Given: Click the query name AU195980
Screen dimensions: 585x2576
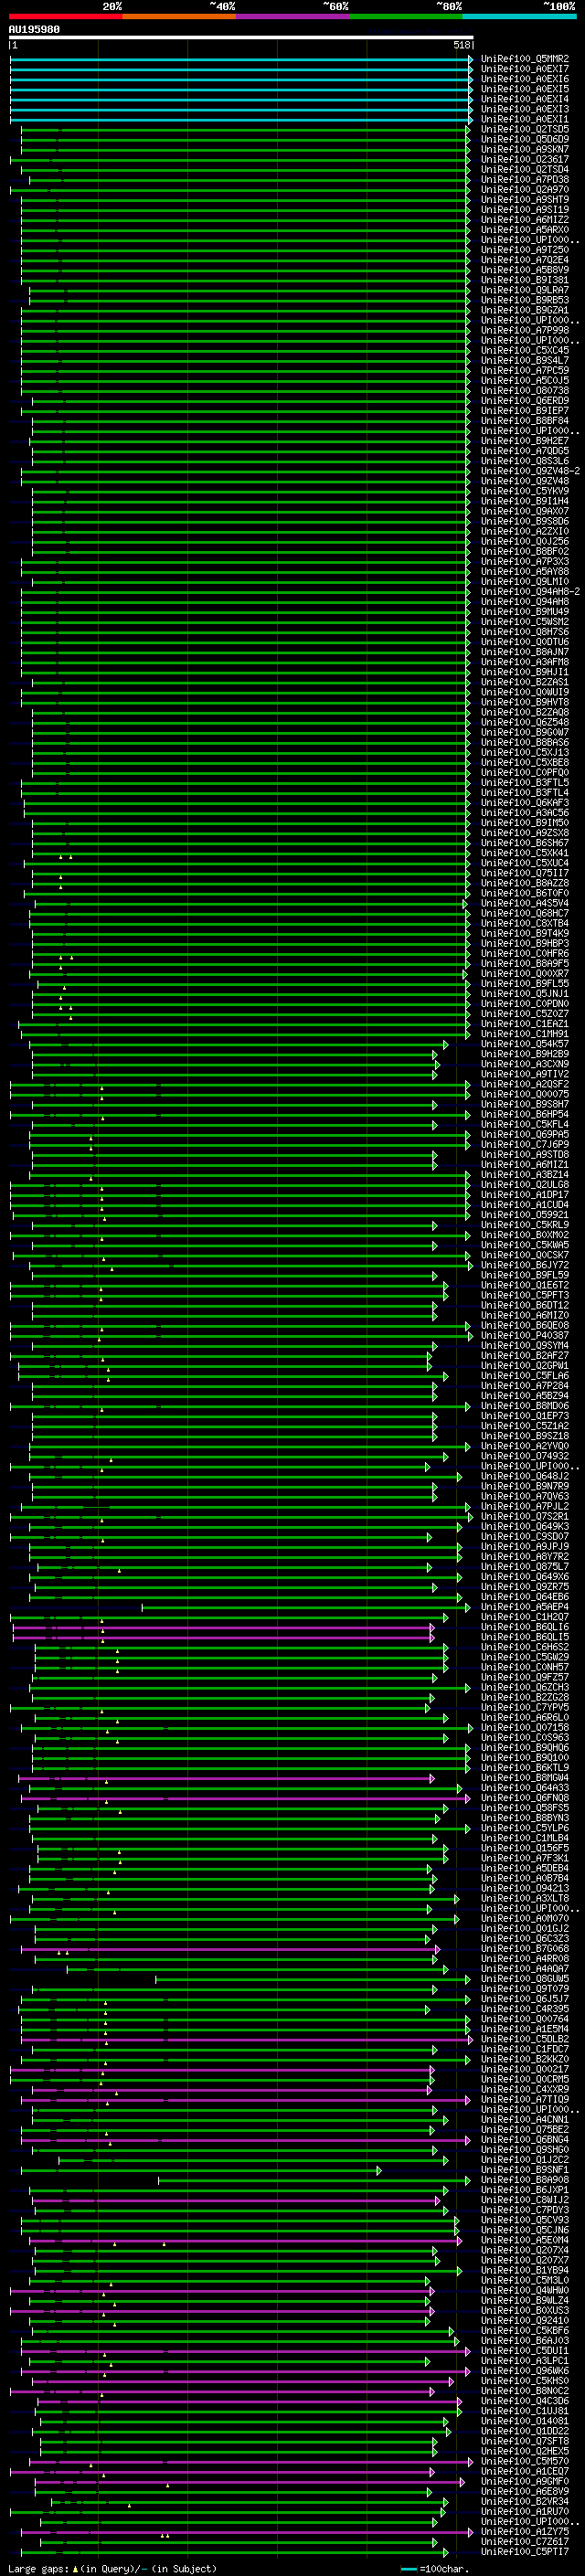Looking at the screenshot, I should pos(34,29).
